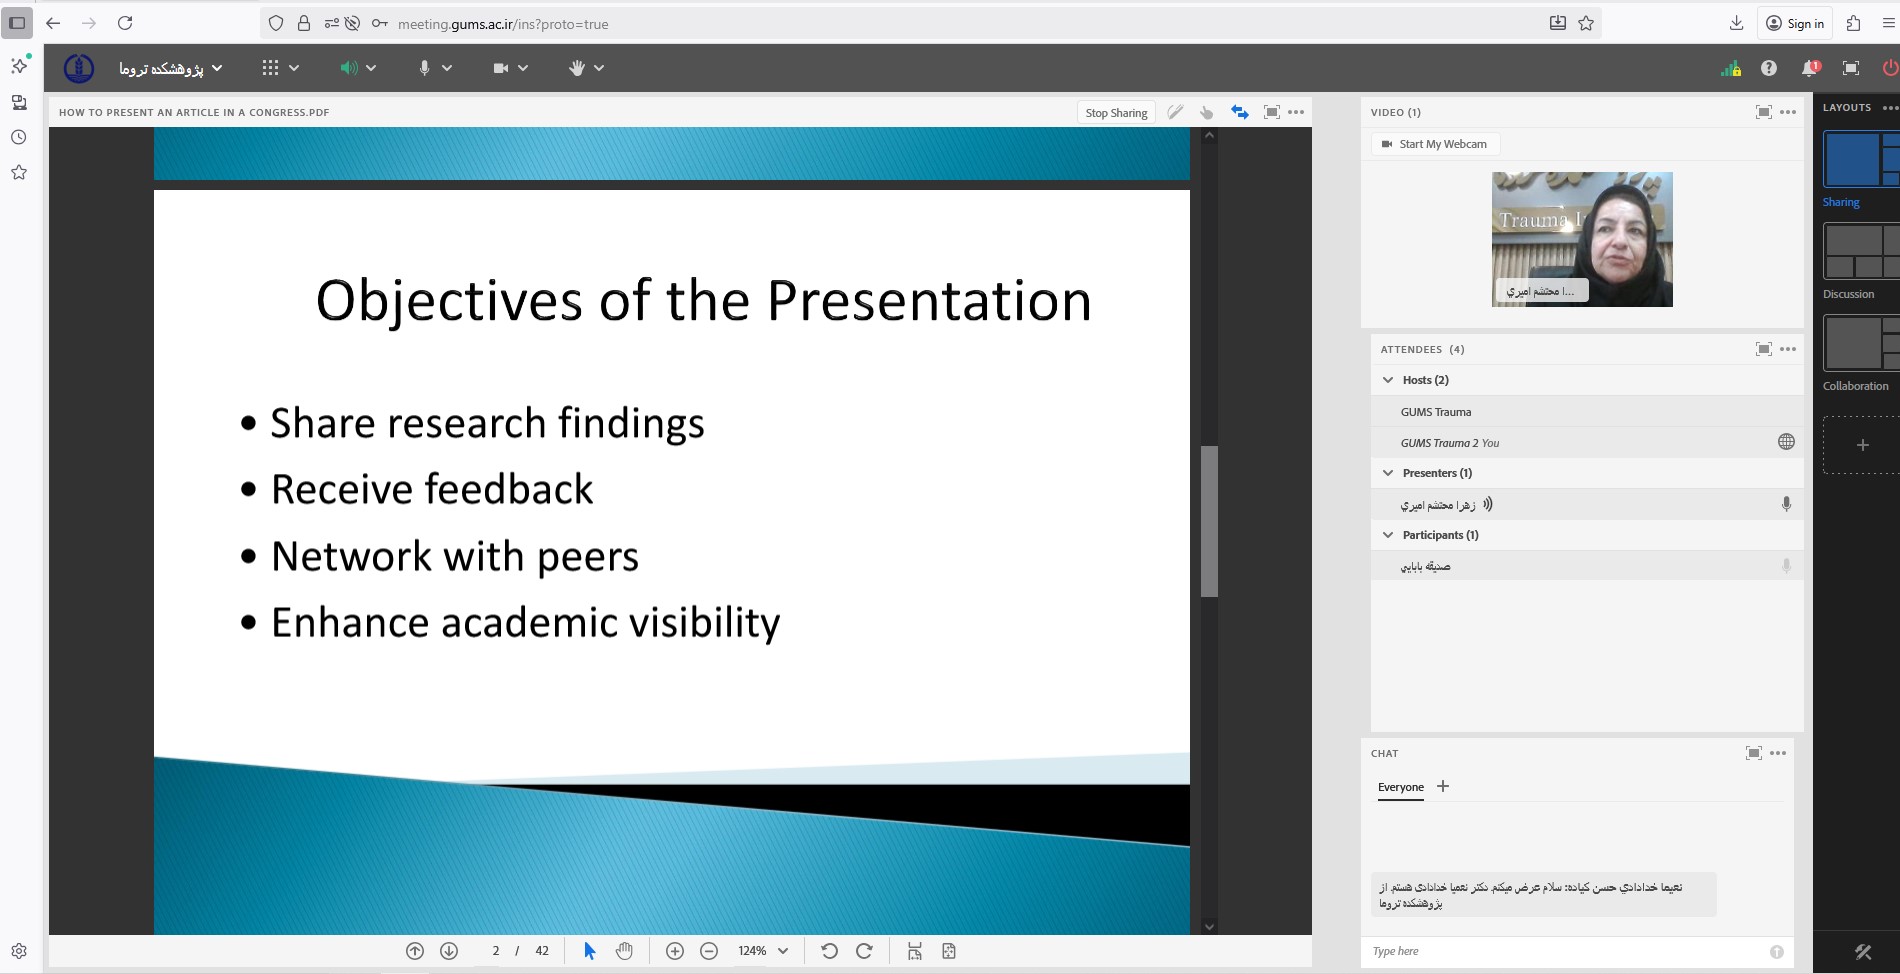1900x974 pixels.
Task: Toggle sync navigation arrows in Share pod
Action: click(1240, 112)
